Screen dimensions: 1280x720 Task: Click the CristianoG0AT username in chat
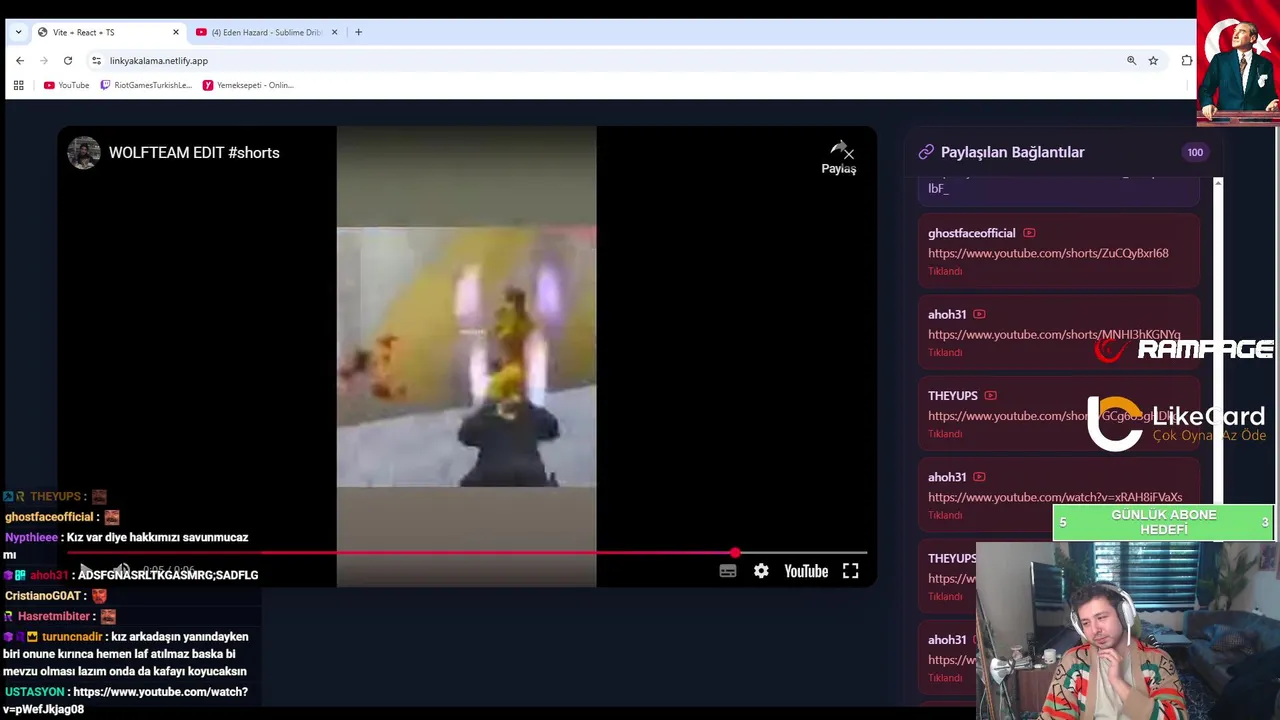point(42,596)
